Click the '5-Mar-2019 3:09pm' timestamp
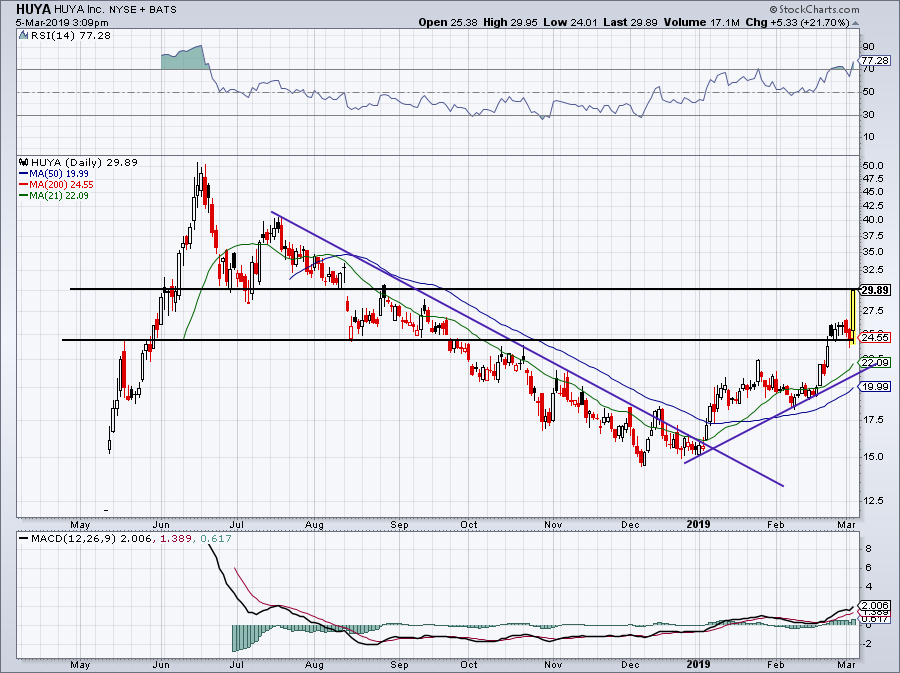The width and height of the screenshot is (900, 673). click(x=62, y=22)
